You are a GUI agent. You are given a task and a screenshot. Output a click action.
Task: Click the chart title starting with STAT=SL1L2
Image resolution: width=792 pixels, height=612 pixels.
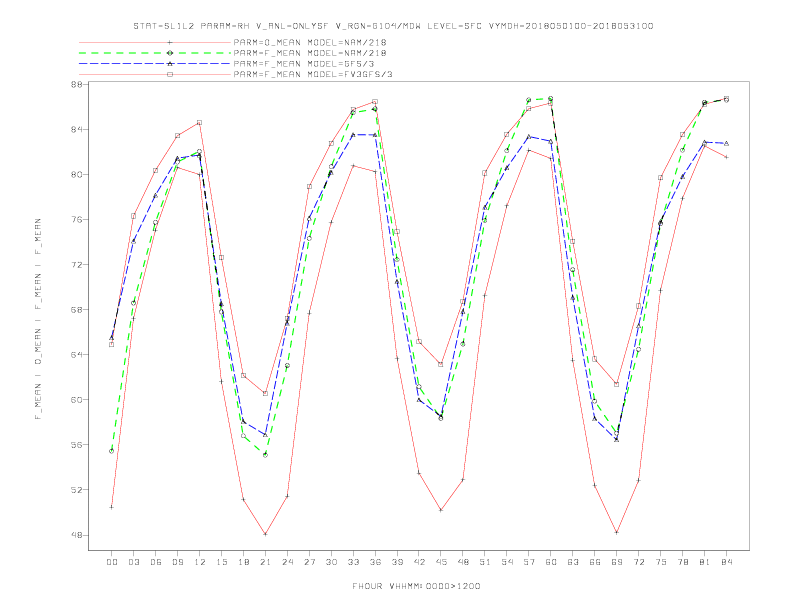pyautogui.click(x=393, y=26)
